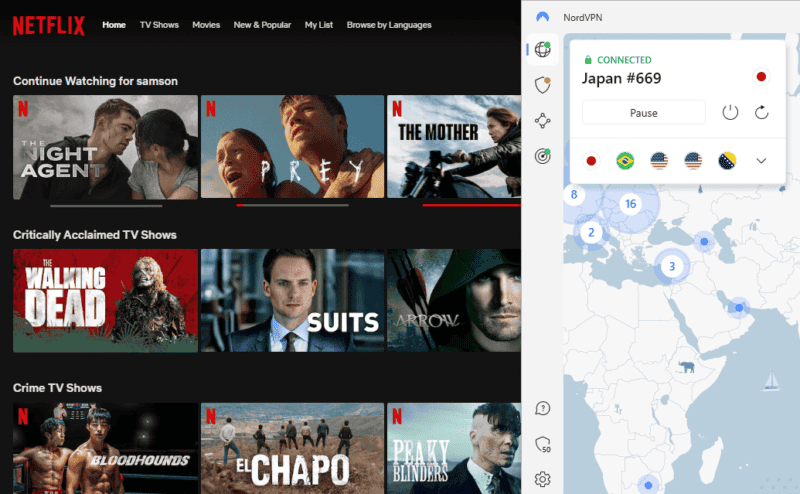Click the map cluster labeled 2
This screenshot has height=494, width=800.
(591, 233)
